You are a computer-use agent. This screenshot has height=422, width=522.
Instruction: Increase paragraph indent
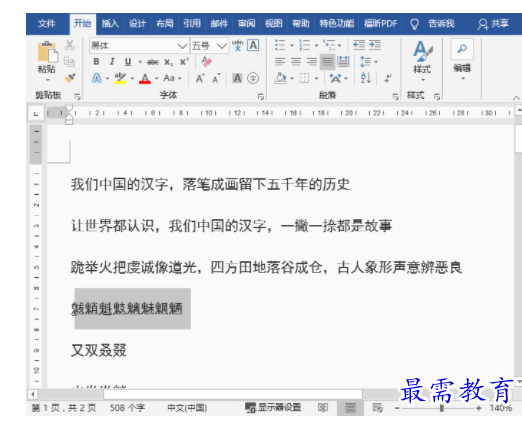(x=375, y=45)
